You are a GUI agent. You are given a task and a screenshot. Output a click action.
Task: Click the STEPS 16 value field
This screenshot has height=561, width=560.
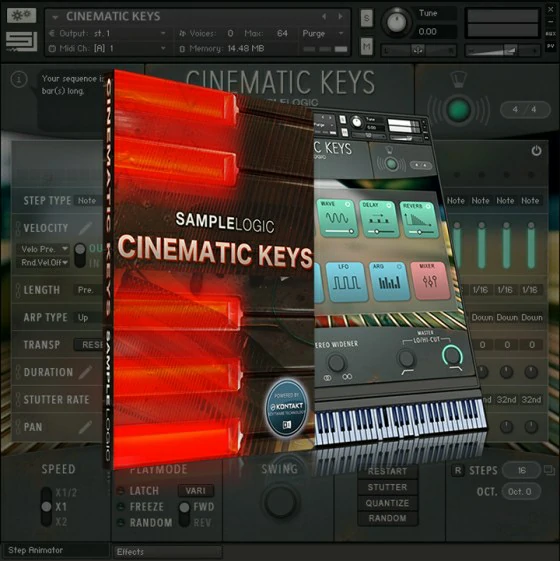point(522,470)
